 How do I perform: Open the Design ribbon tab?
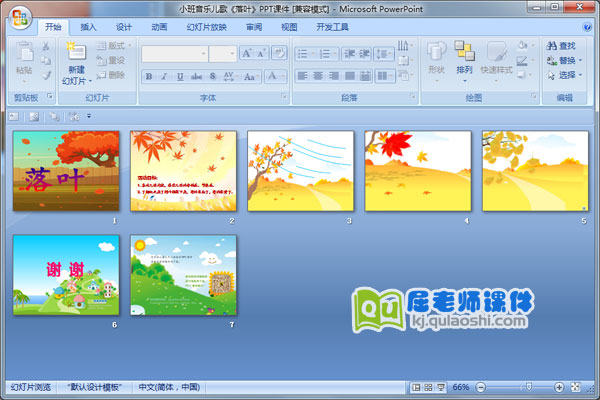coord(124,27)
